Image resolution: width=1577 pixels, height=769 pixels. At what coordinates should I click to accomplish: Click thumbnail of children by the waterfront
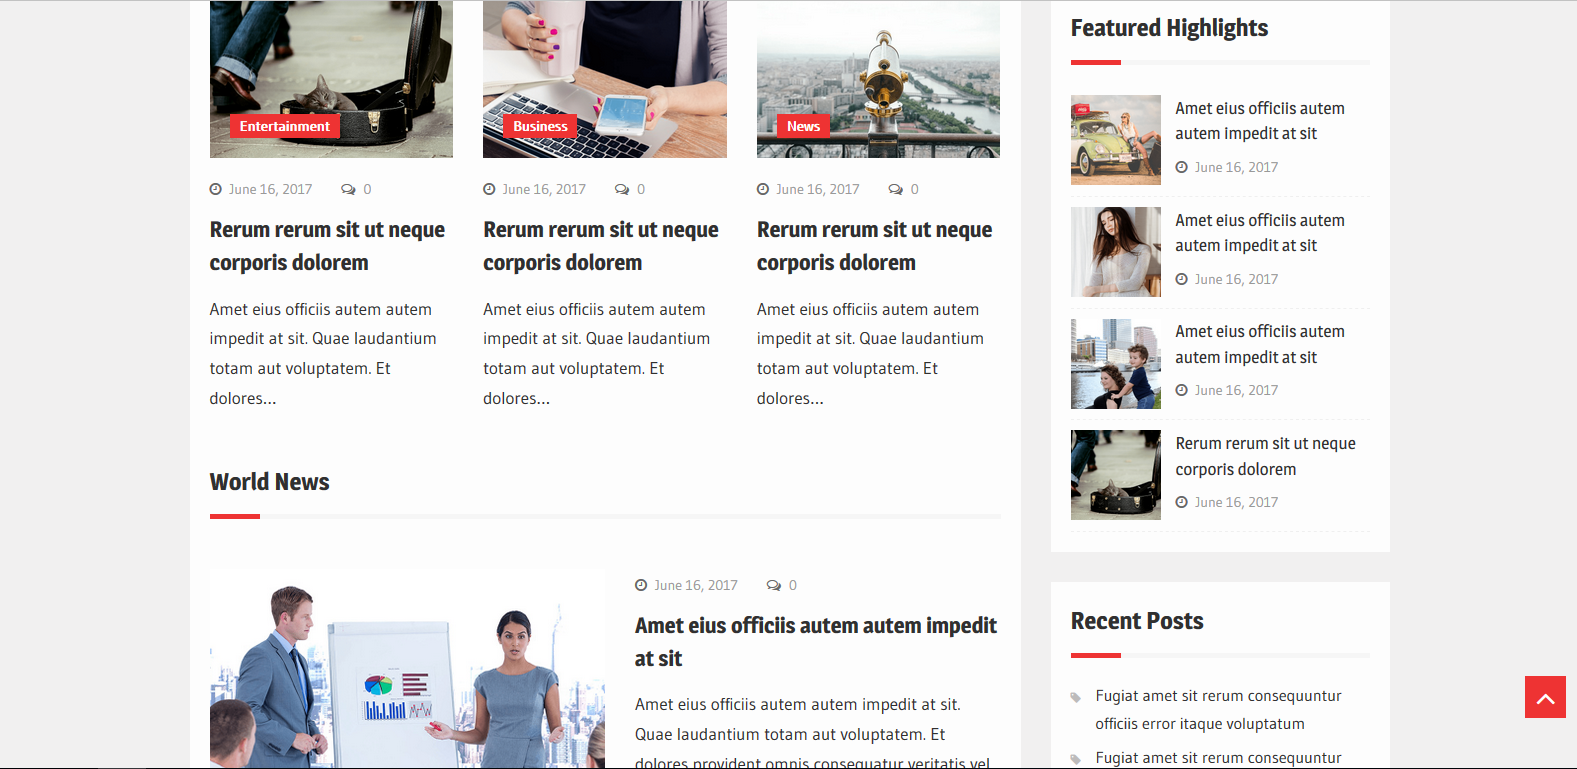click(x=1115, y=364)
